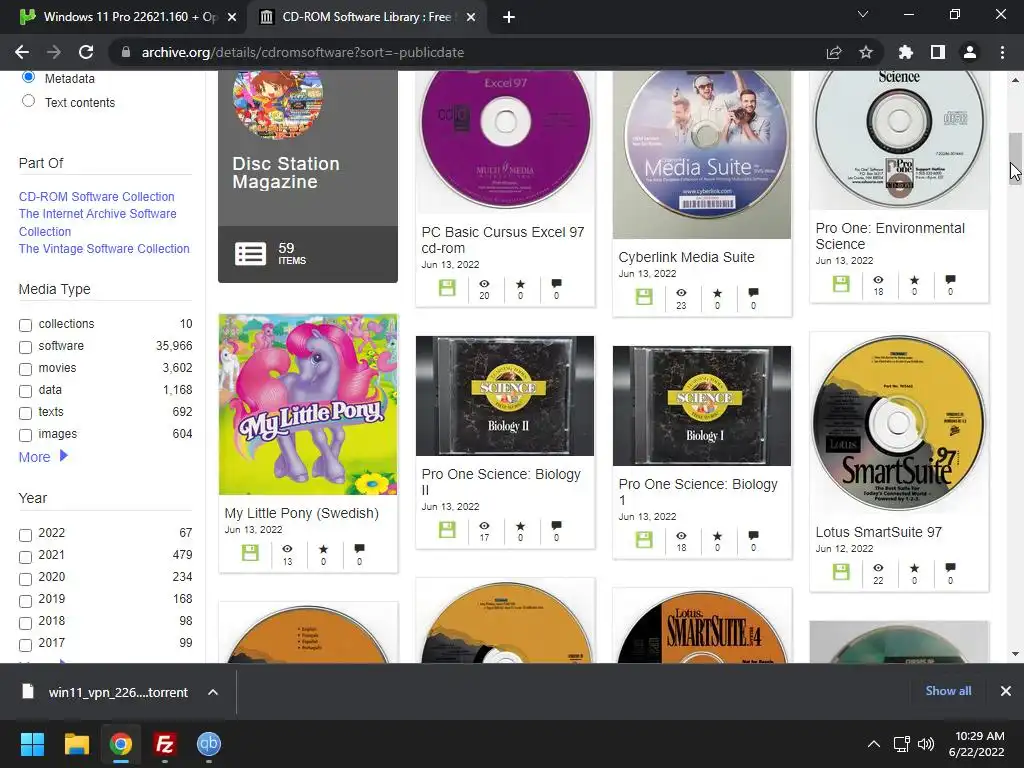Click the scrollbar down arrow
The width and height of the screenshot is (1024, 768).
point(1015,654)
